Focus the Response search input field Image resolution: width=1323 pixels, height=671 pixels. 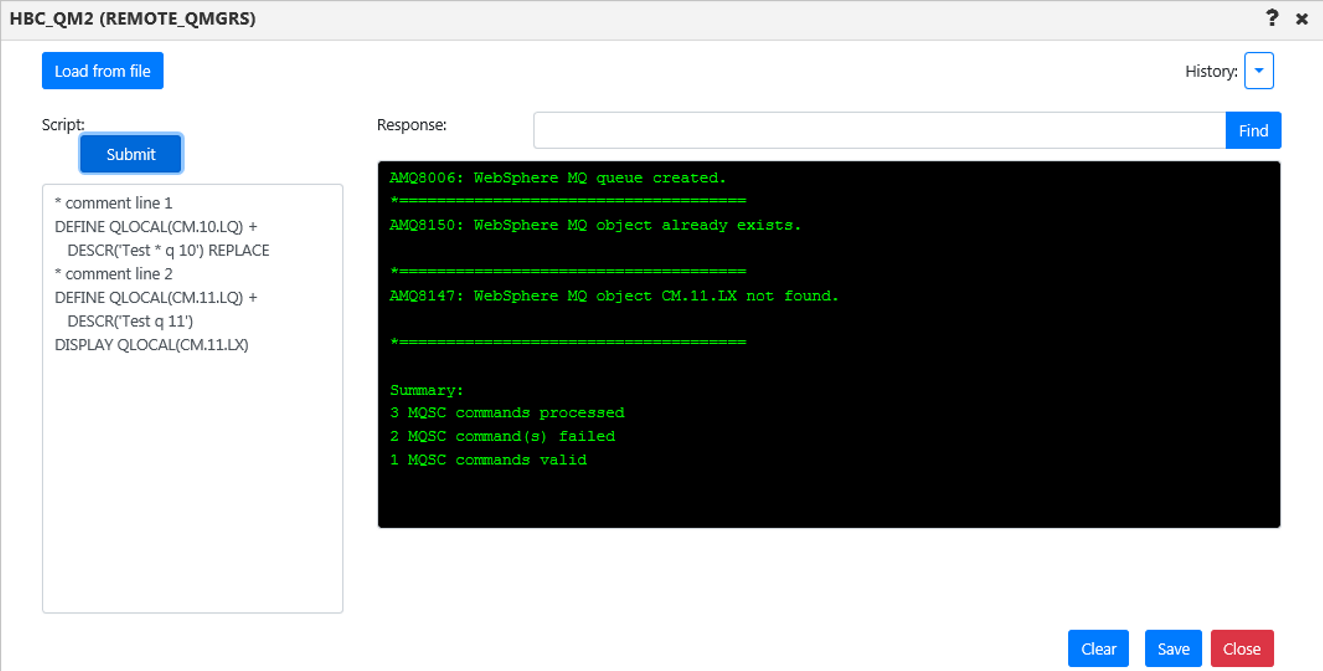pos(880,130)
